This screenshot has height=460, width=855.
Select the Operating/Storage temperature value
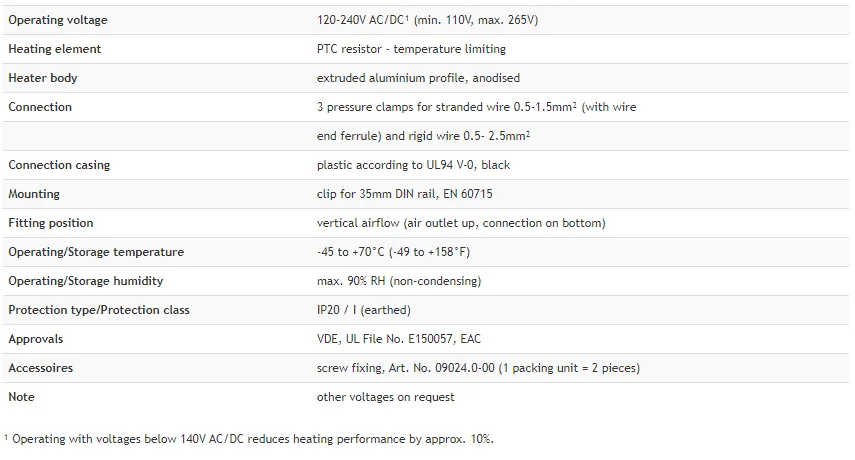point(393,252)
